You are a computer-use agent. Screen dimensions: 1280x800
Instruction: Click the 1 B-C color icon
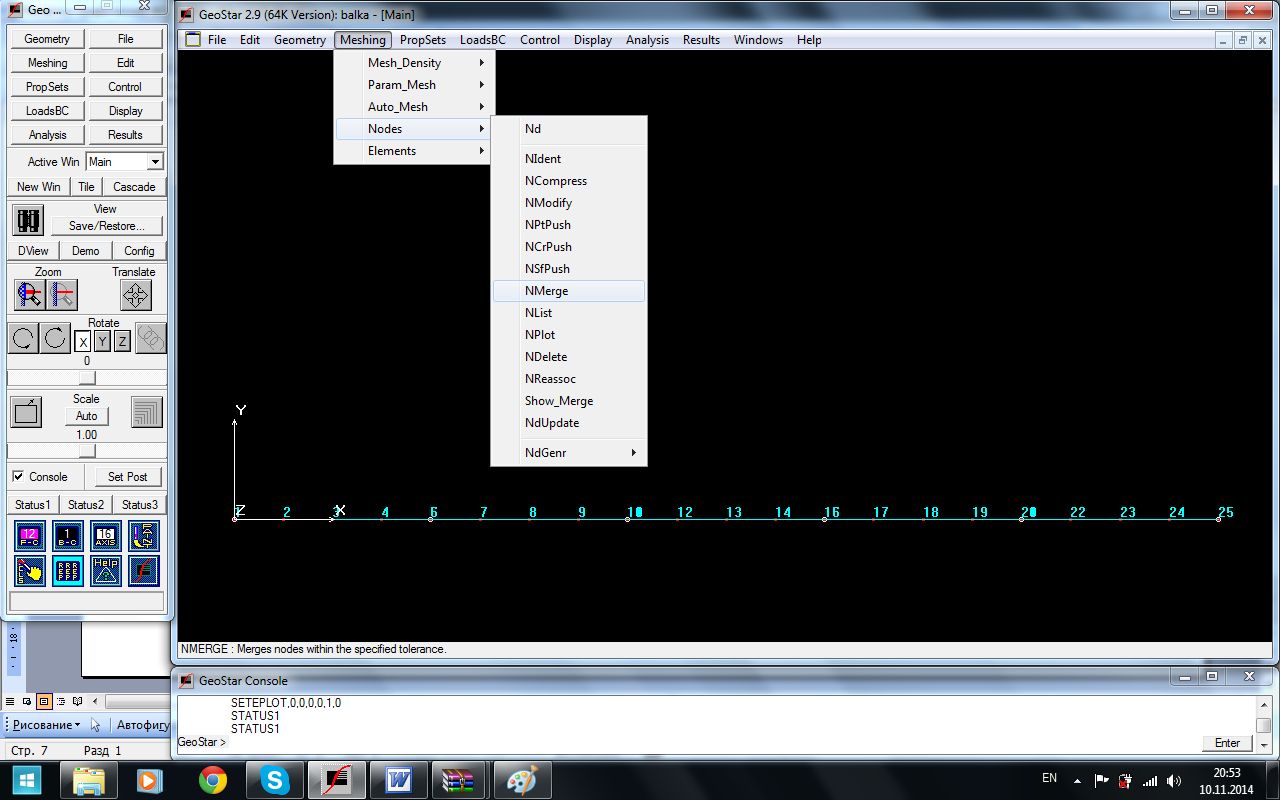click(68, 536)
